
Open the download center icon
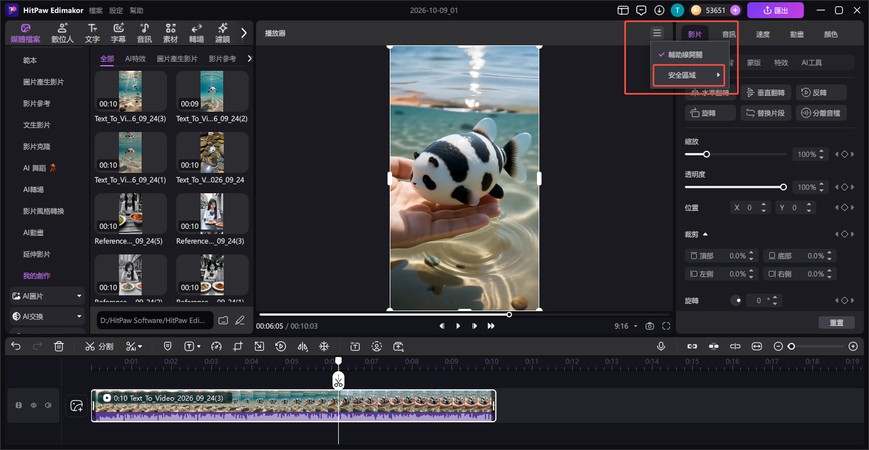[659, 10]
